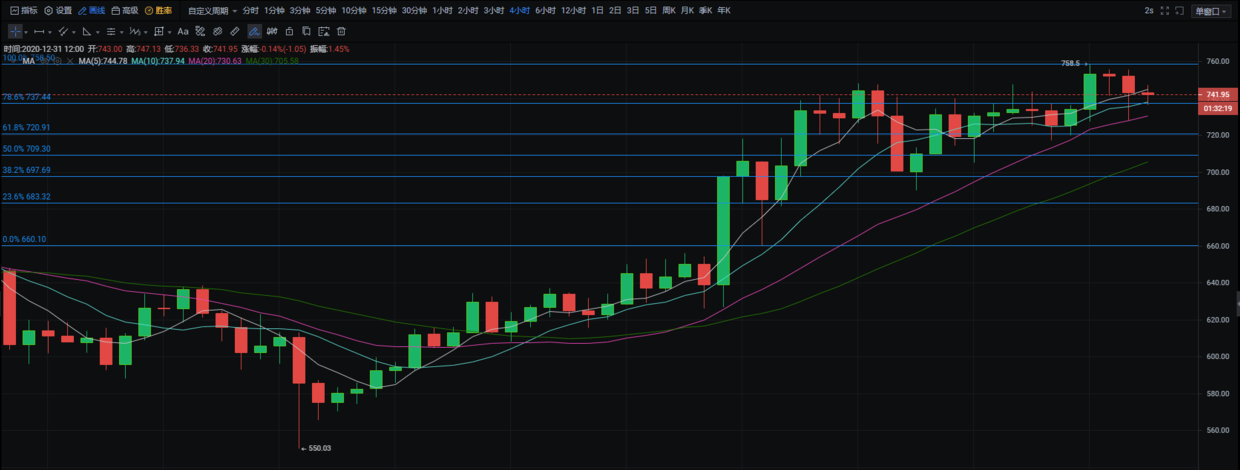Expand the horizontal line tool dropdown arrow

[x=52, y=31]
